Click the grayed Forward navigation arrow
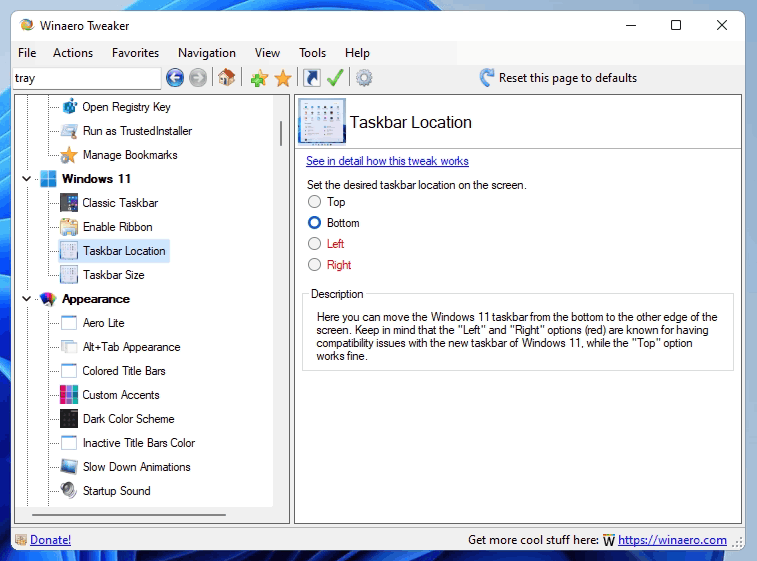Screen dimensions: 757x561 [x=197, y=78]
